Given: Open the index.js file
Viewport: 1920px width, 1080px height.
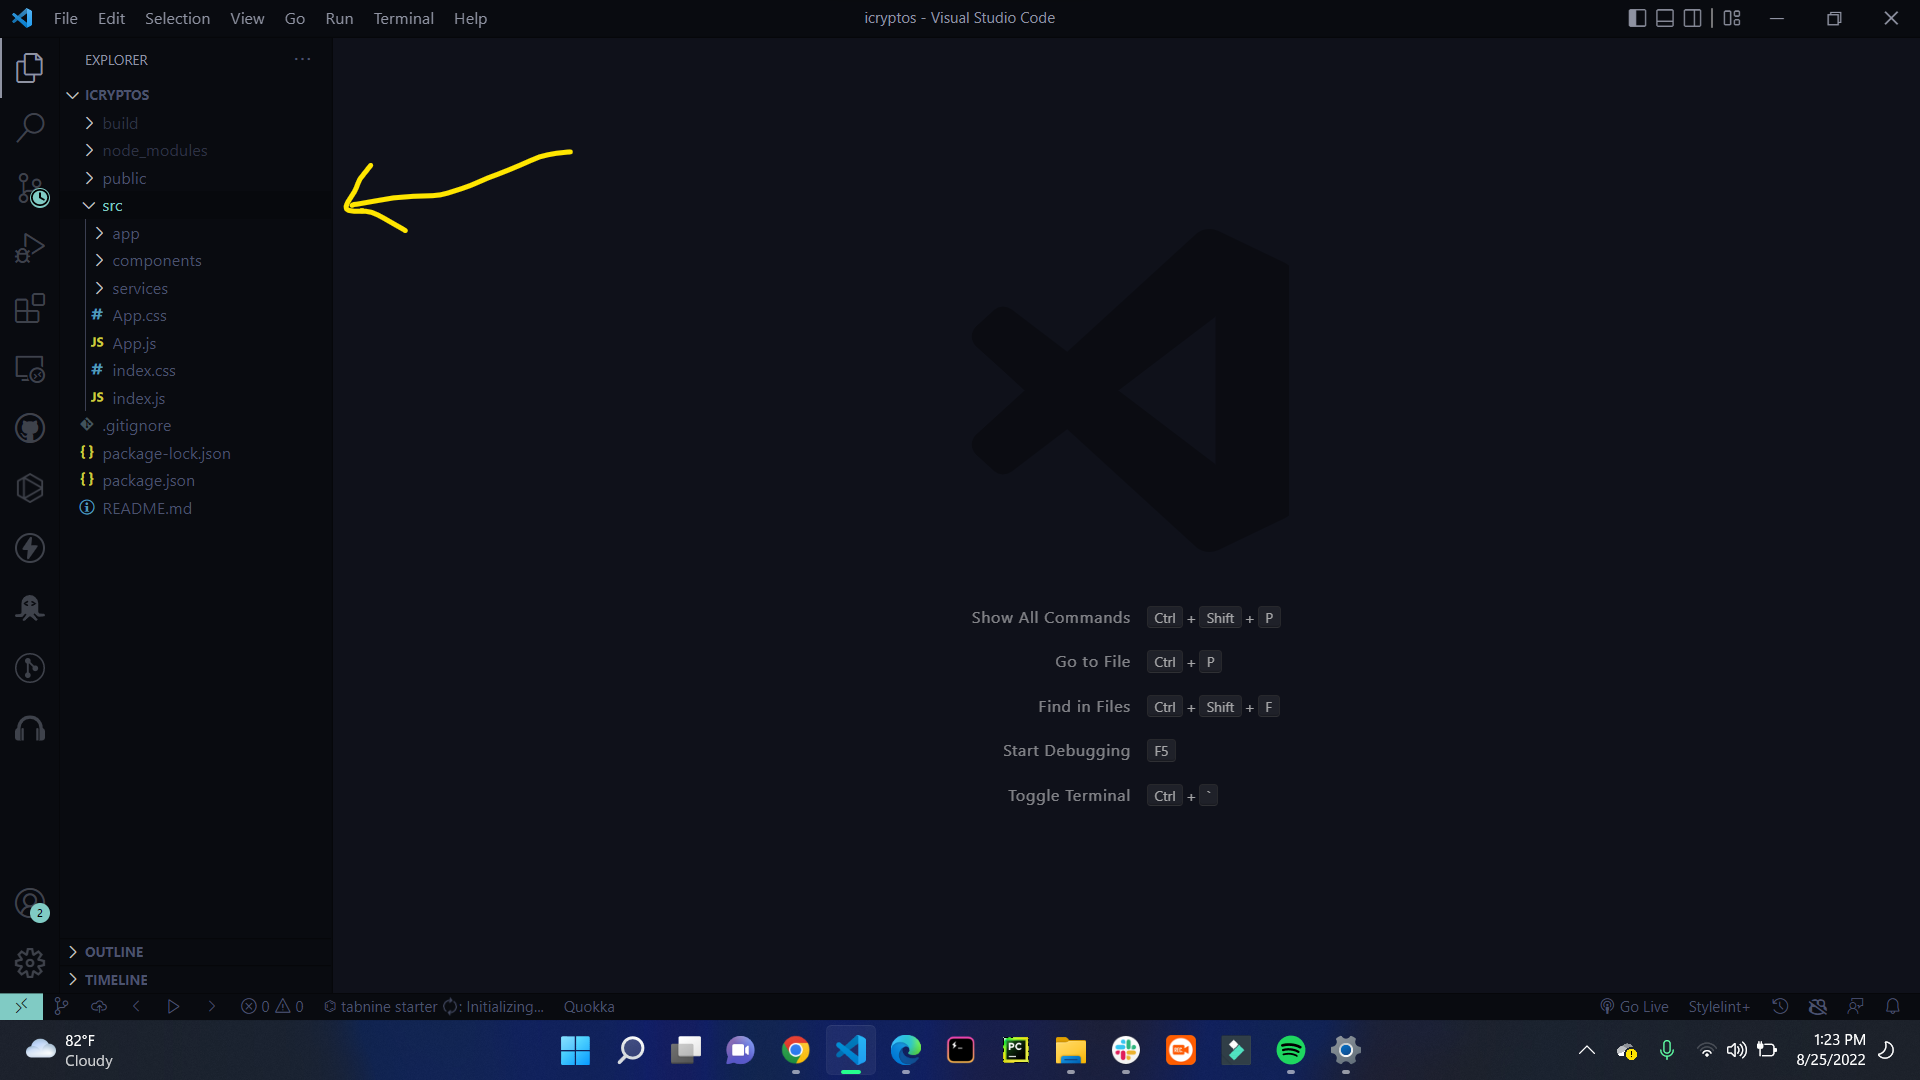Looking at the screenshot, I should click(x=138, y=398).
